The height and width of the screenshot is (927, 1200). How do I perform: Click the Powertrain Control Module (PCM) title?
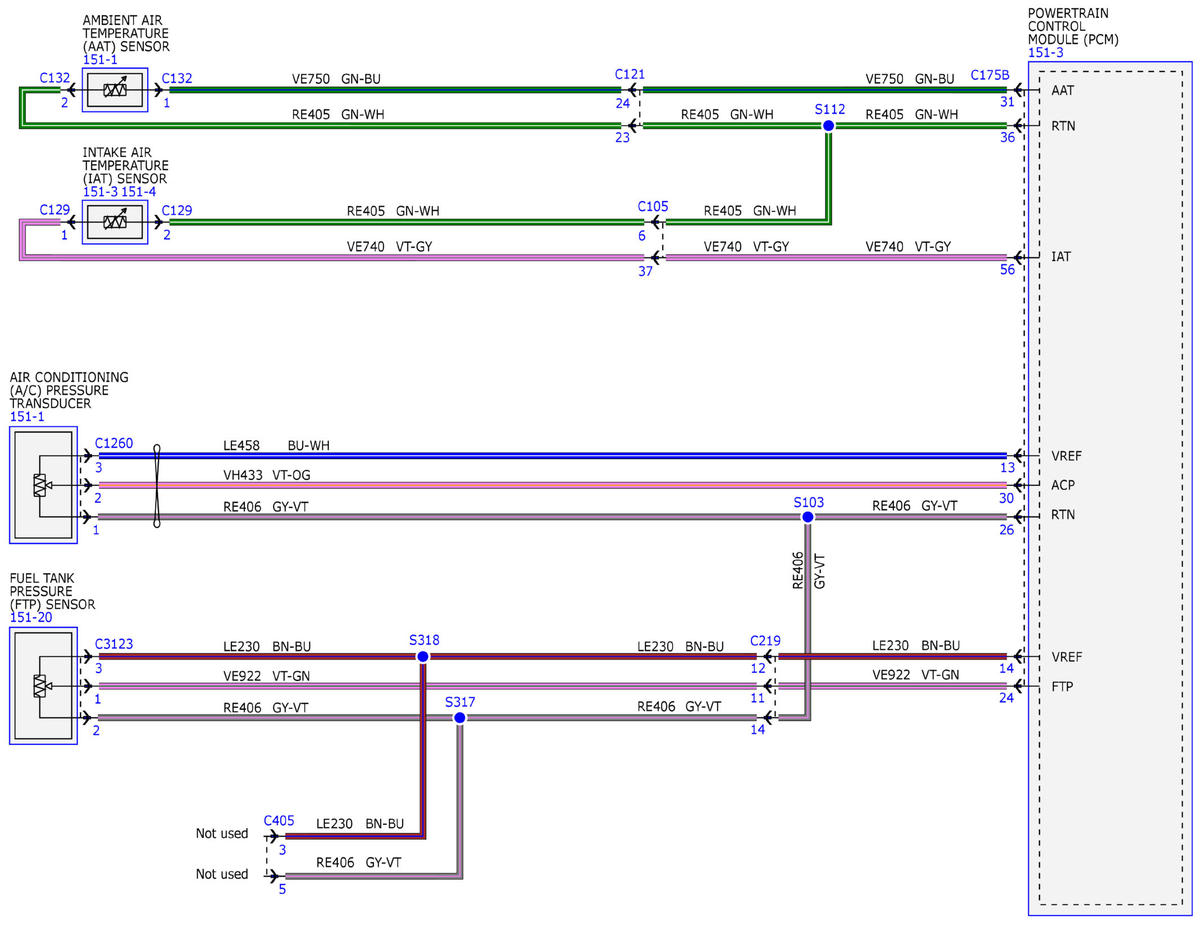click(x=1073, y=26)
